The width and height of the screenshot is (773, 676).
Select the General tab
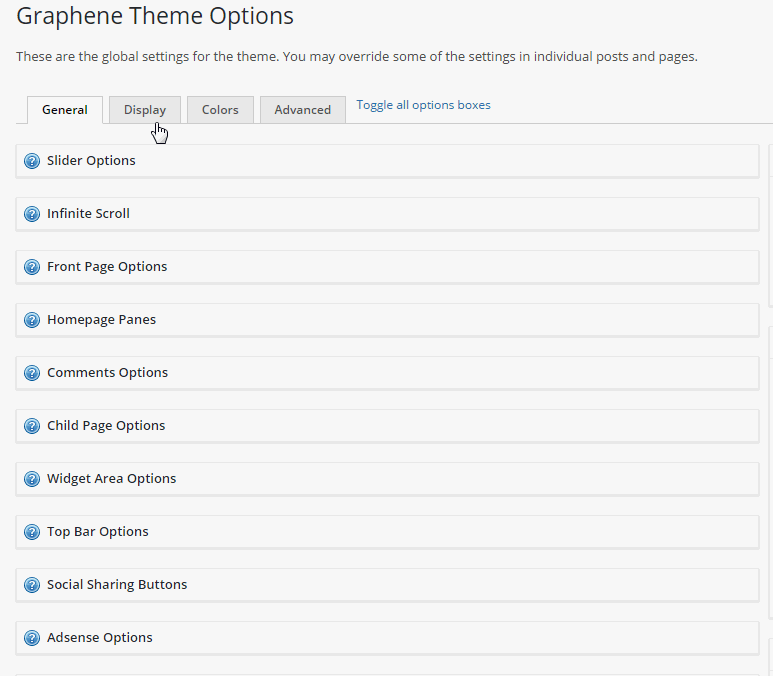pos(65,110)
